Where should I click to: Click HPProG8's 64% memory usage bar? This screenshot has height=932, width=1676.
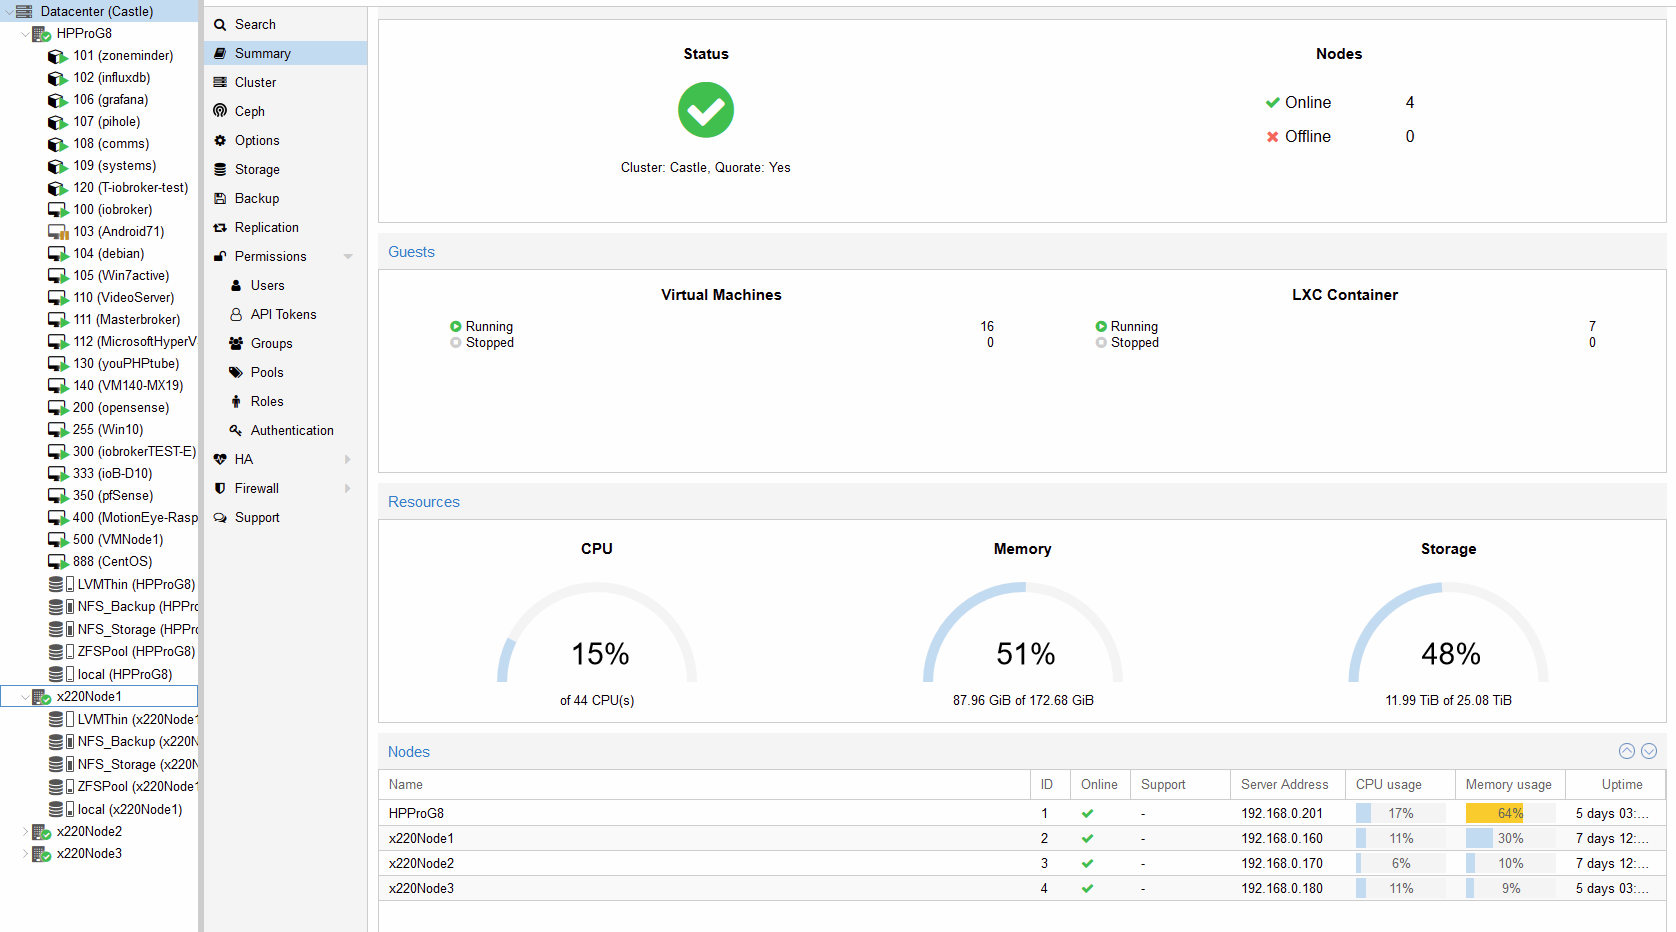click(1494, 813)
